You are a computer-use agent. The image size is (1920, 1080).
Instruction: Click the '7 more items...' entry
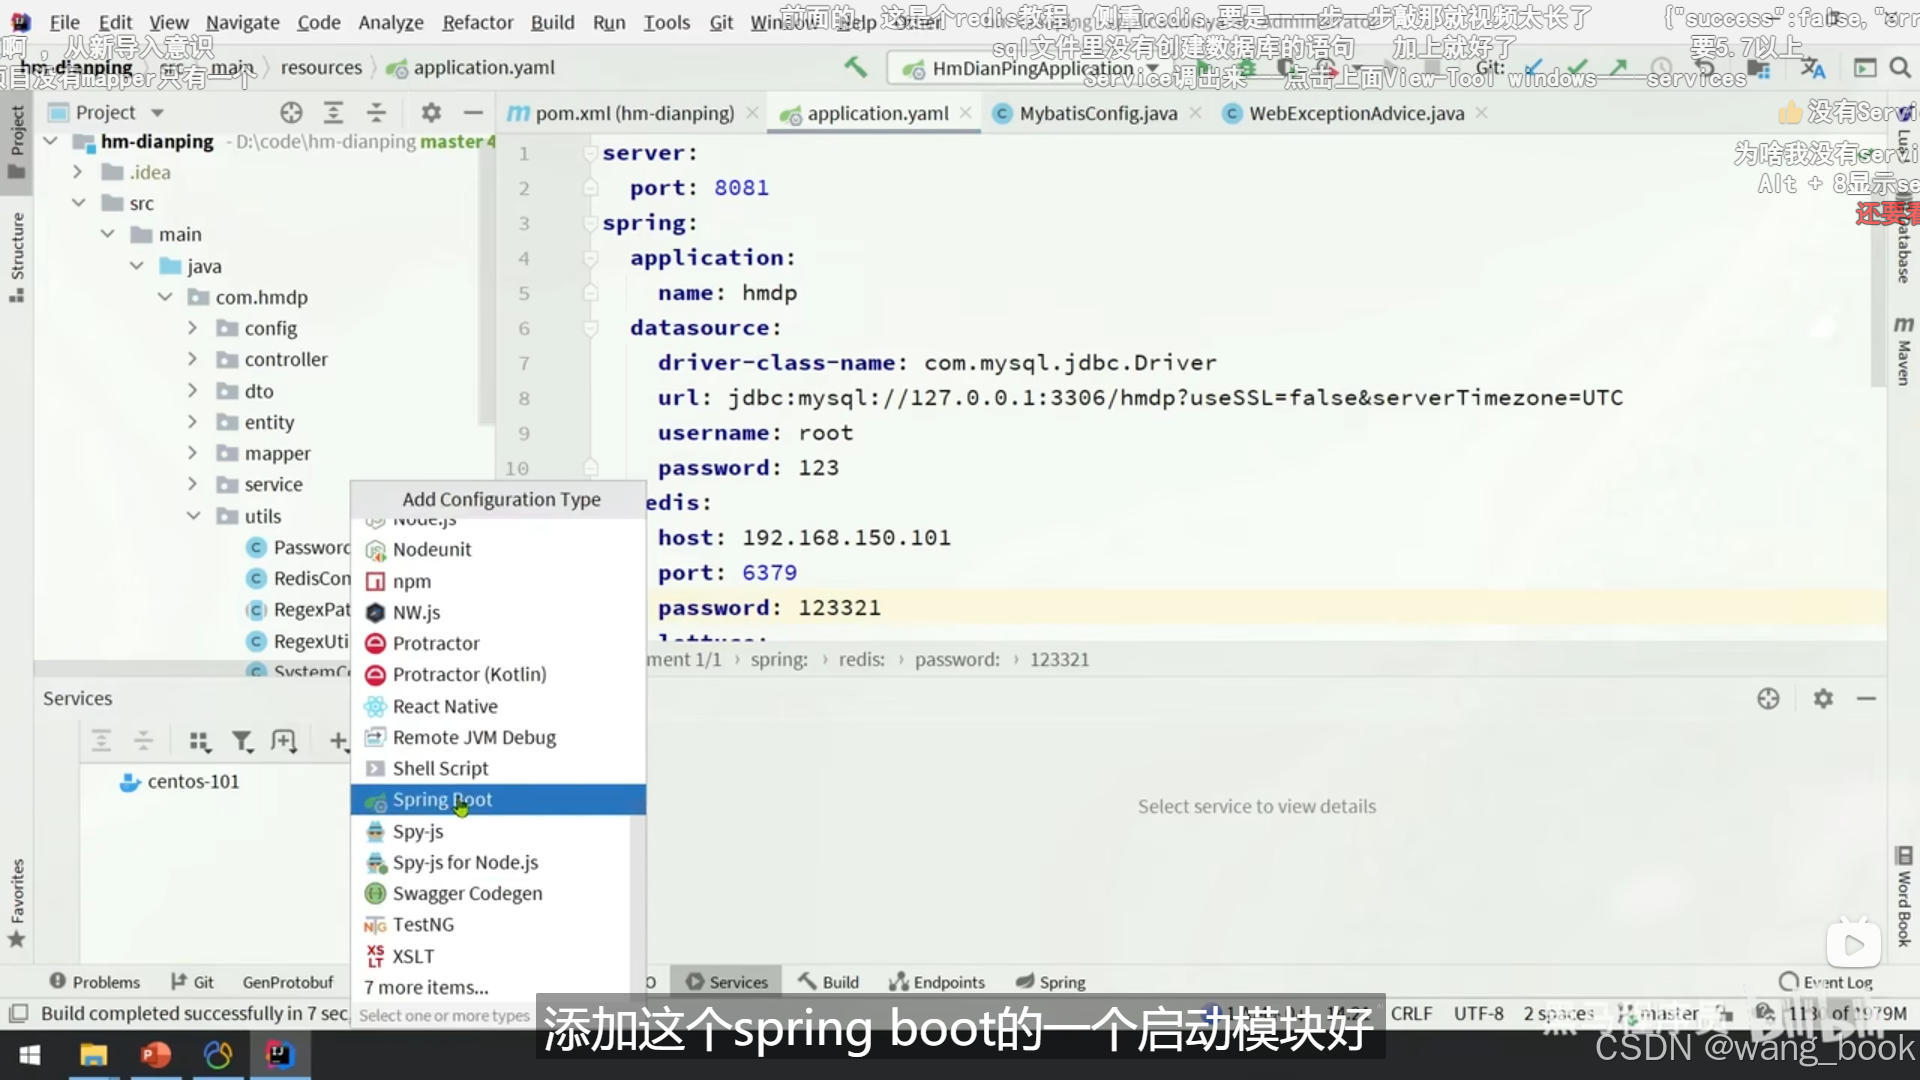(426, 987)
